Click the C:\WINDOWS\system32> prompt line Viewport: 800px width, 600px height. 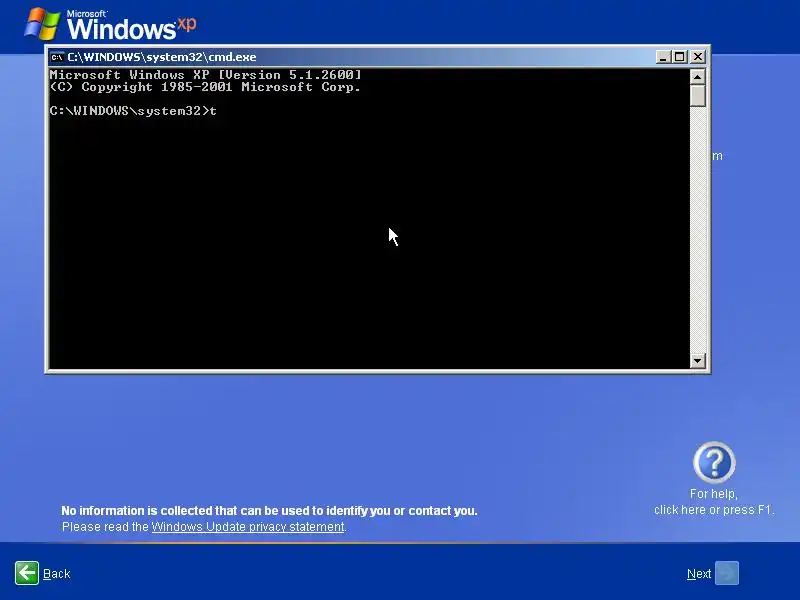click(133, 111)
